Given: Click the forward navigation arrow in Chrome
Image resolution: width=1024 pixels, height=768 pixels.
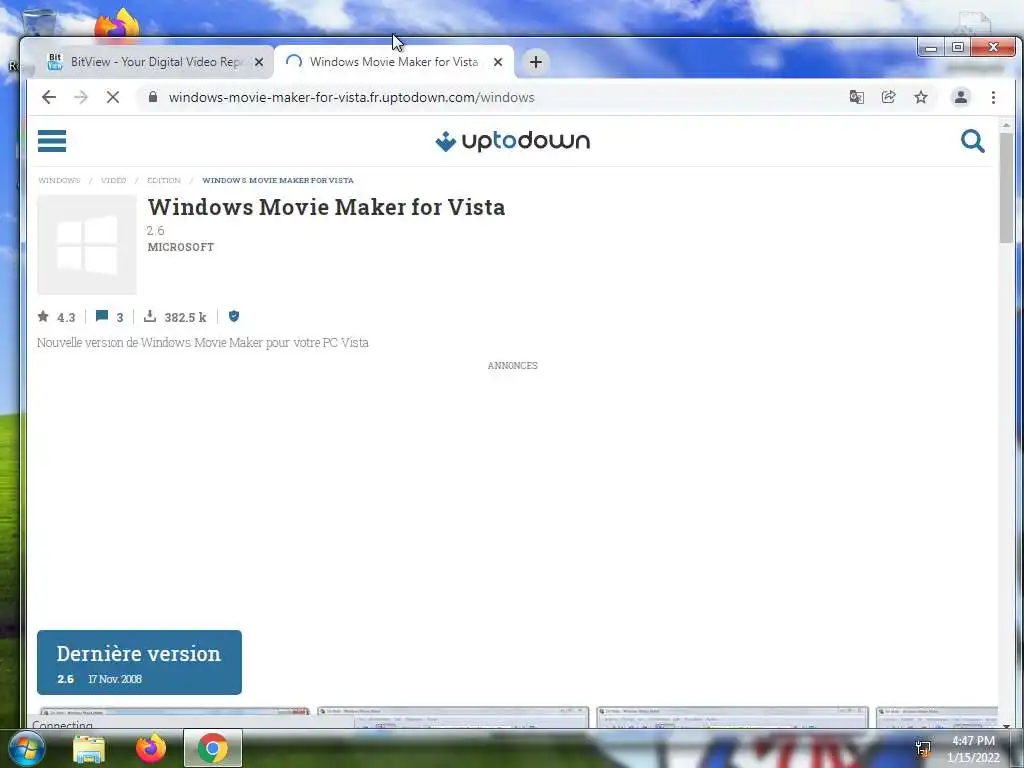Looking at the screenshot, I should click(x=80, y=97).
